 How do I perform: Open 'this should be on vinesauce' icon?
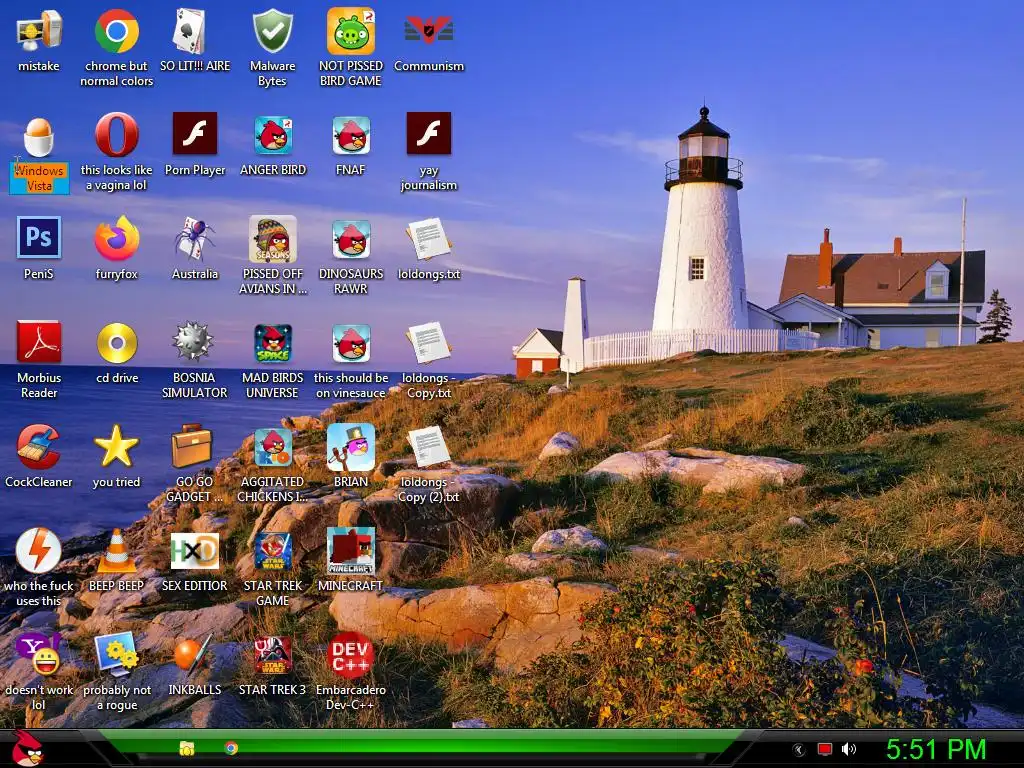click(351, 343)
